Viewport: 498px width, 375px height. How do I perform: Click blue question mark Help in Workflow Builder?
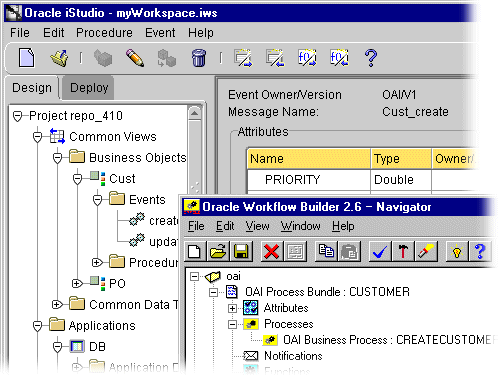point(480,251)
